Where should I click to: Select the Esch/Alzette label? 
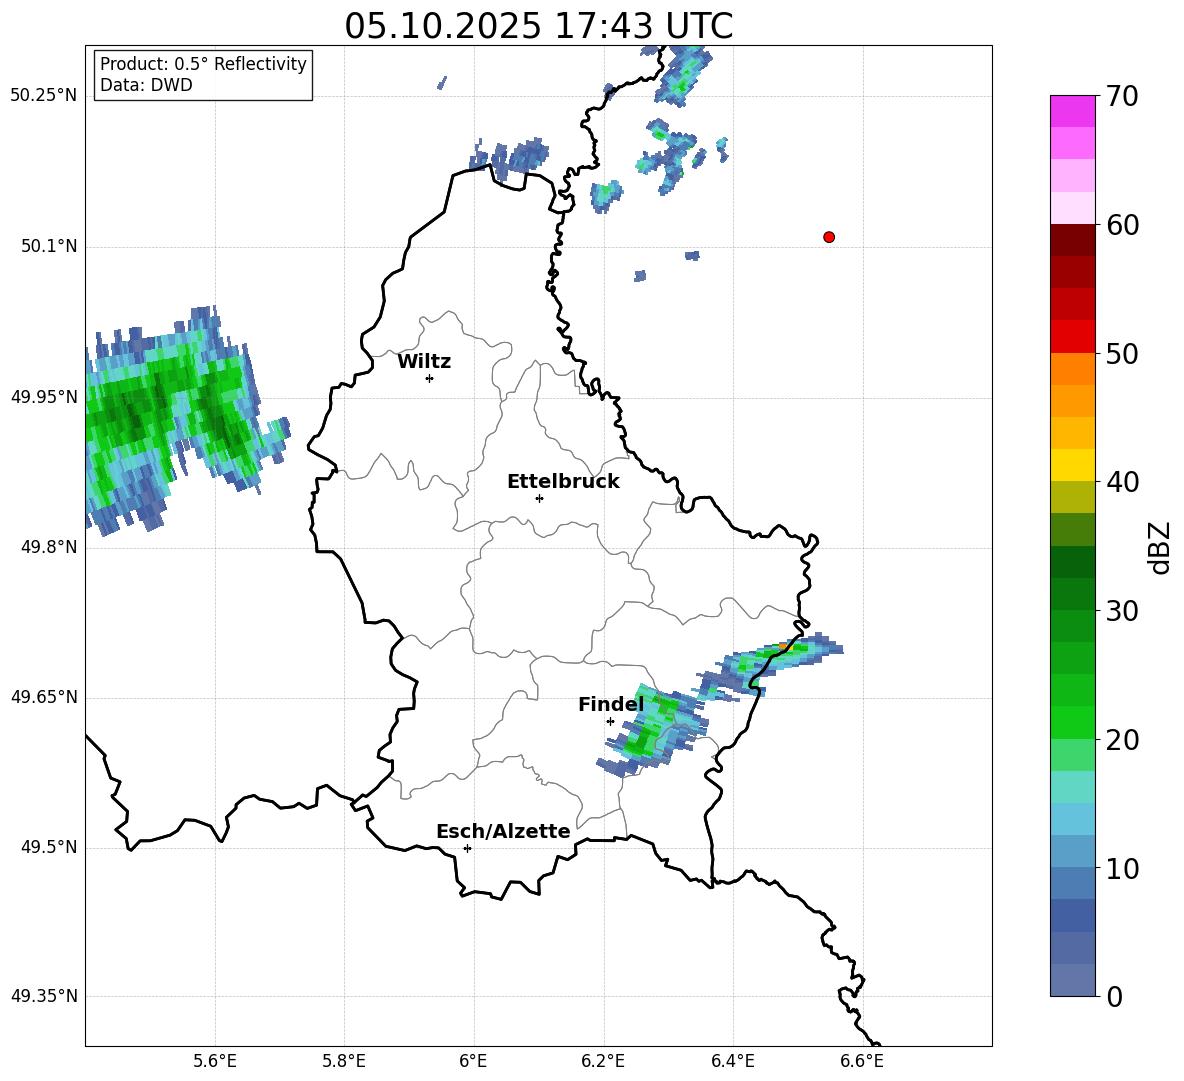point(503,831)
